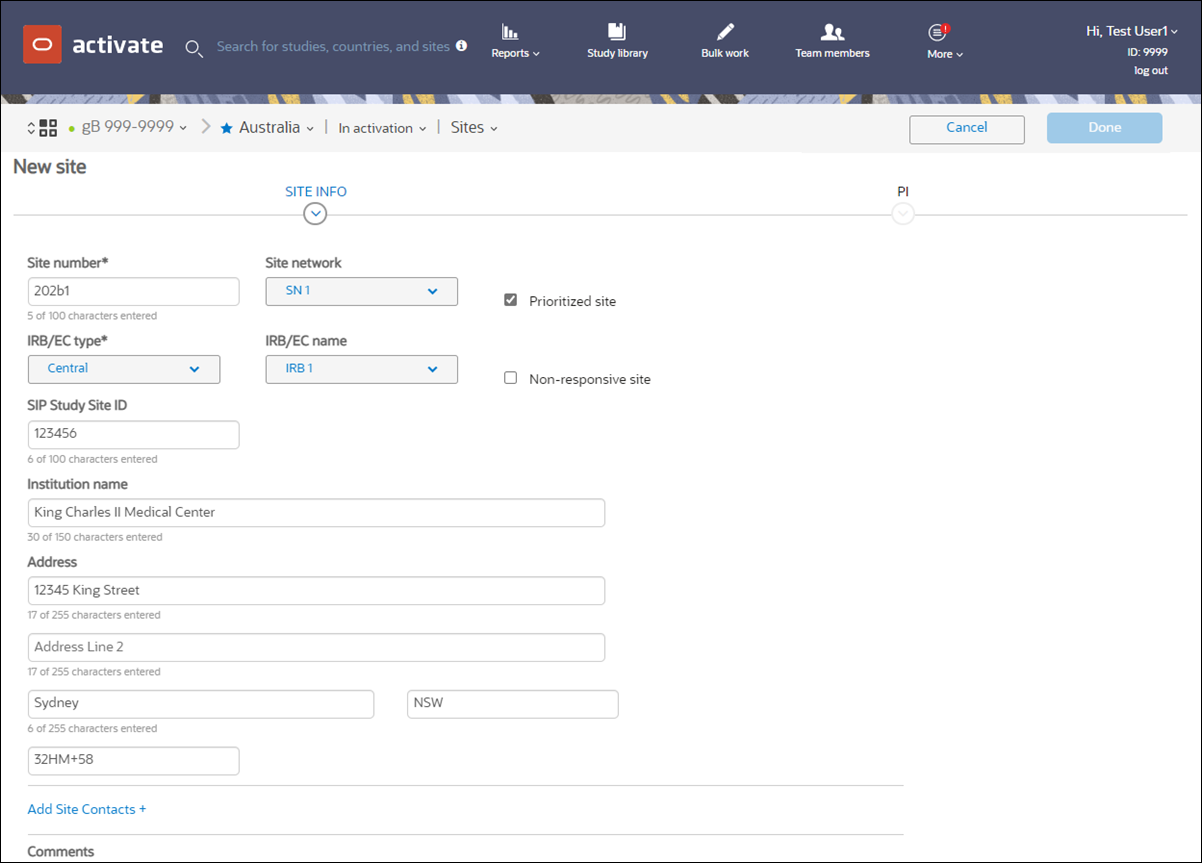Uncheck the Prioritized site checkbox
1202x863 pixels.
pos(510,298)
